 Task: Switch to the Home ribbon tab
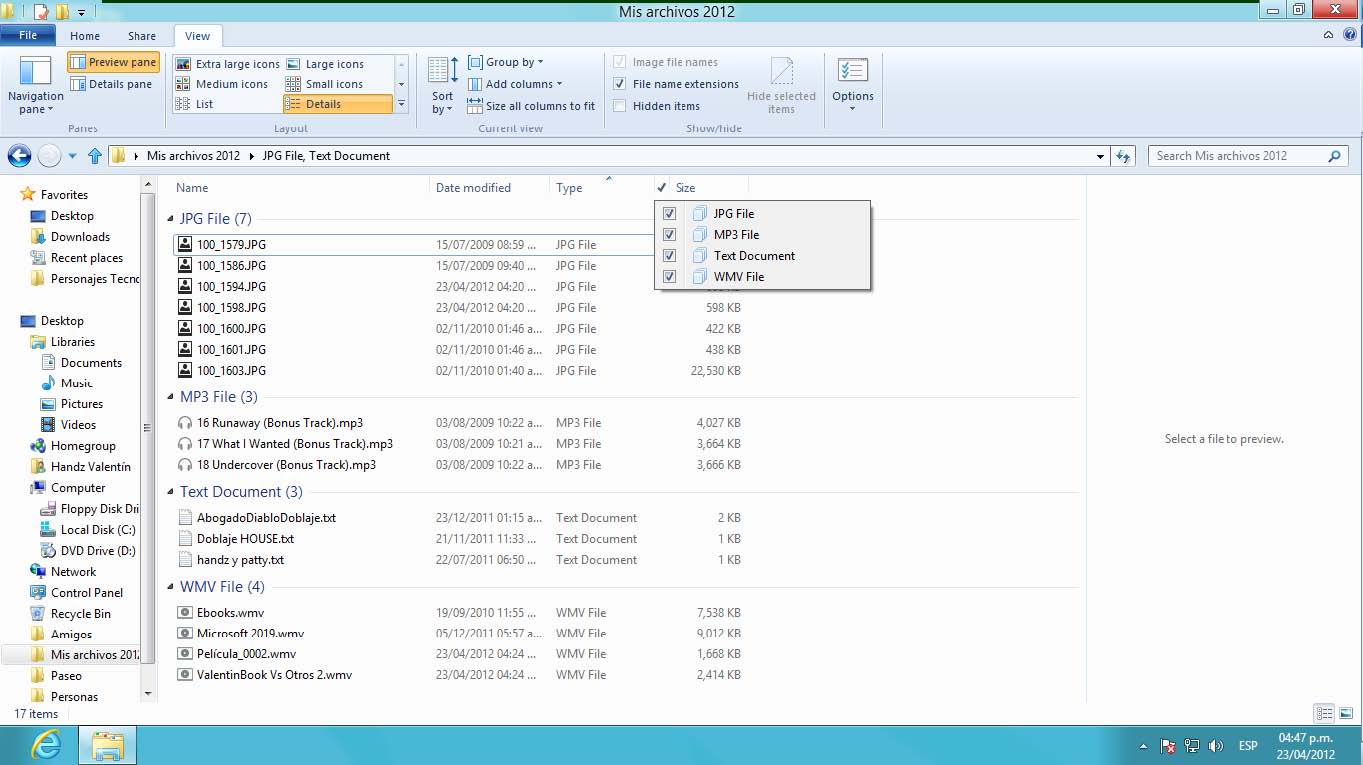point(85,36)
